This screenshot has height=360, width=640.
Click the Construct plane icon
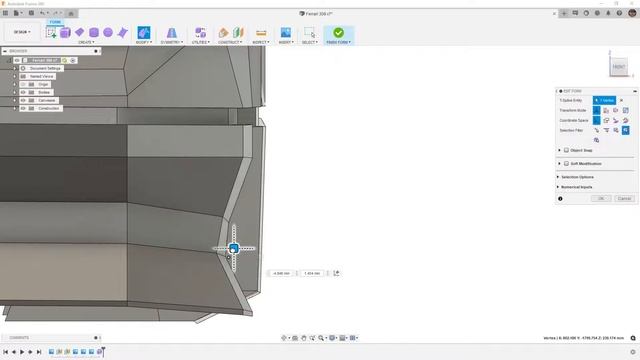point(223,33)
